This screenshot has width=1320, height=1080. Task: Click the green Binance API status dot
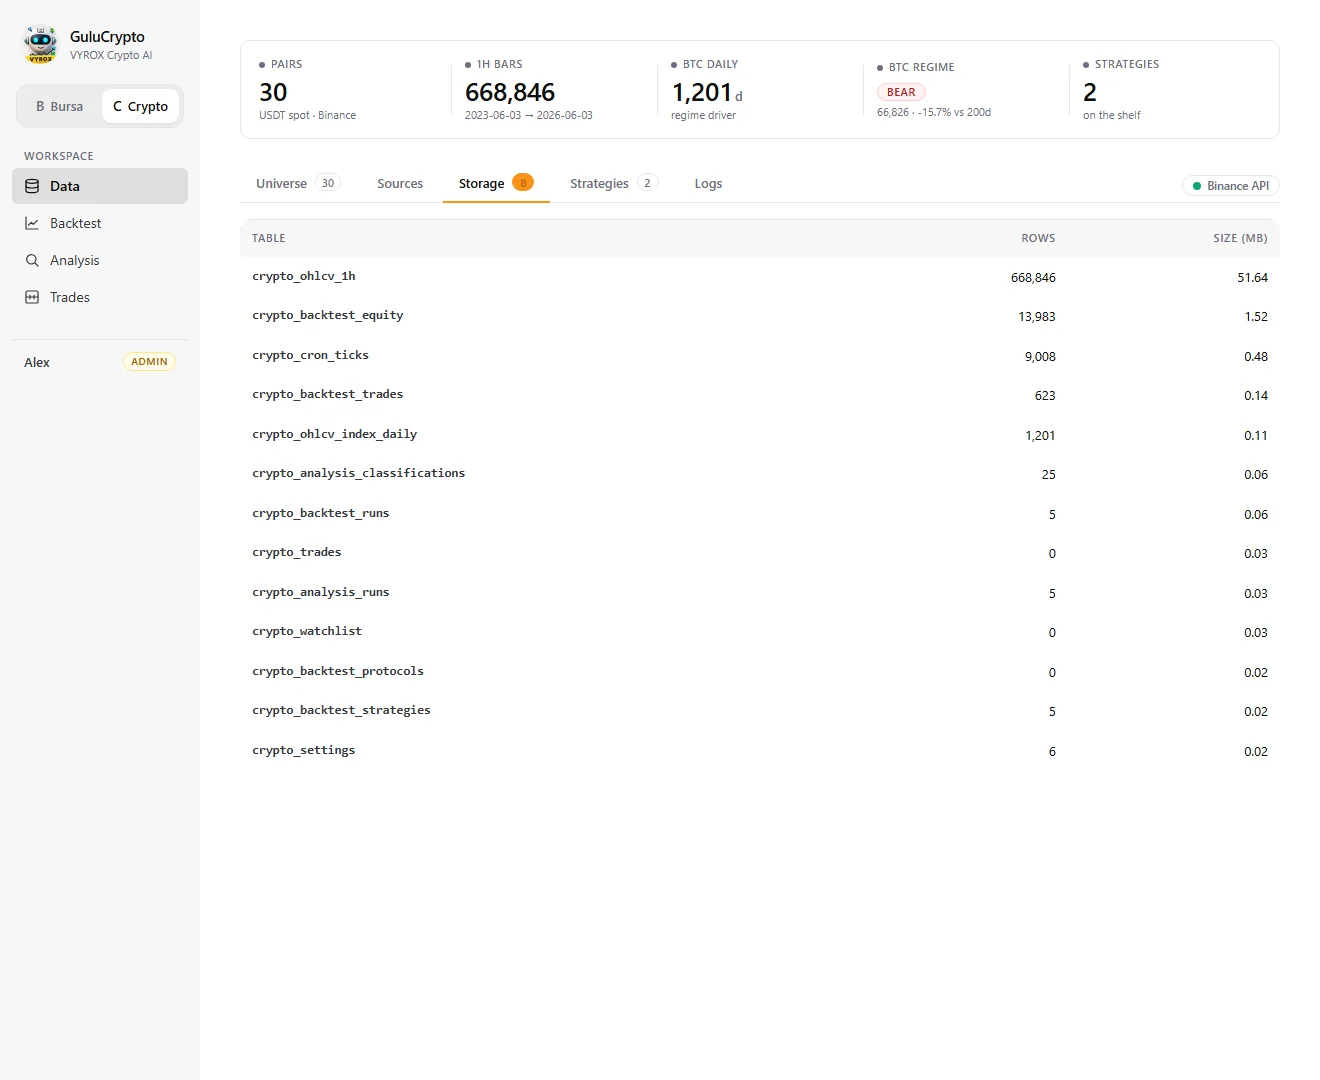pyautogui.click(x=1197, y=186)
